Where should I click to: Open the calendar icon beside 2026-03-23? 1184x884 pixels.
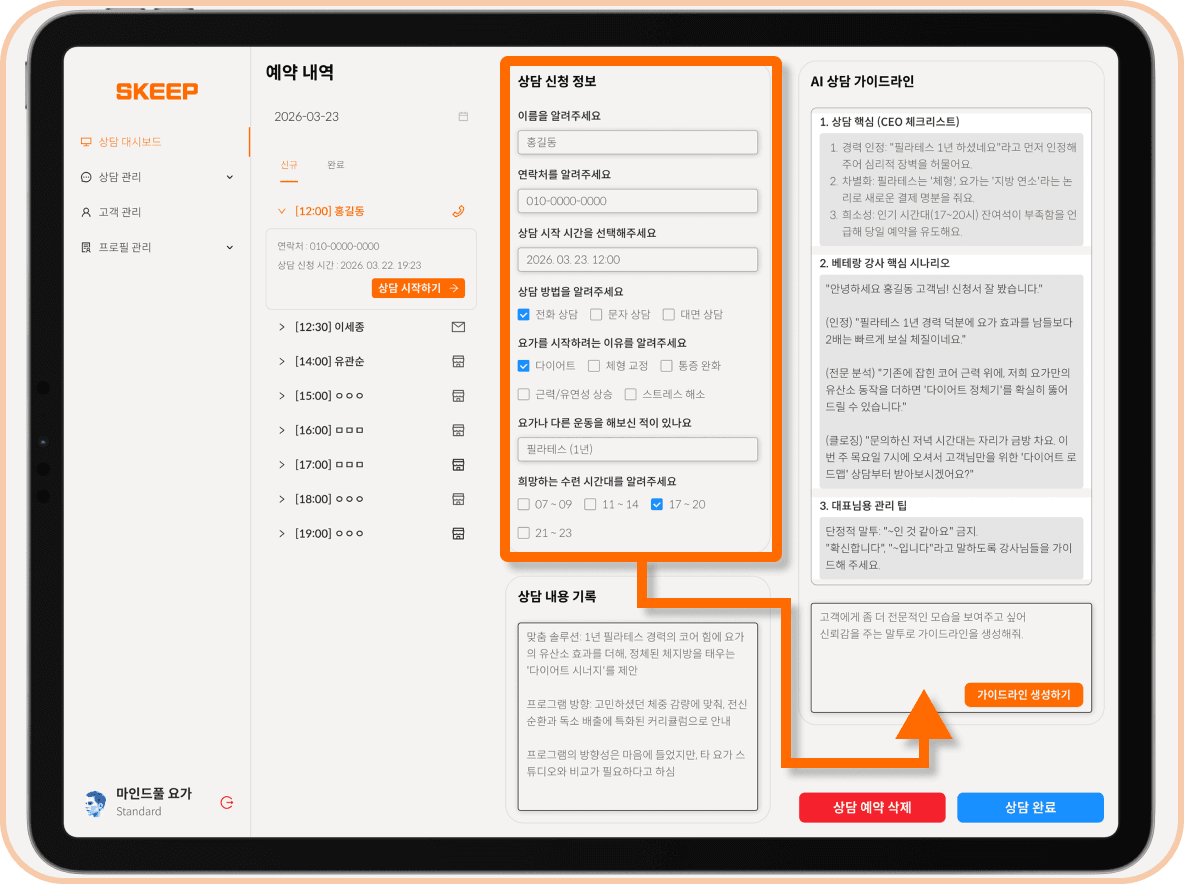463,117
